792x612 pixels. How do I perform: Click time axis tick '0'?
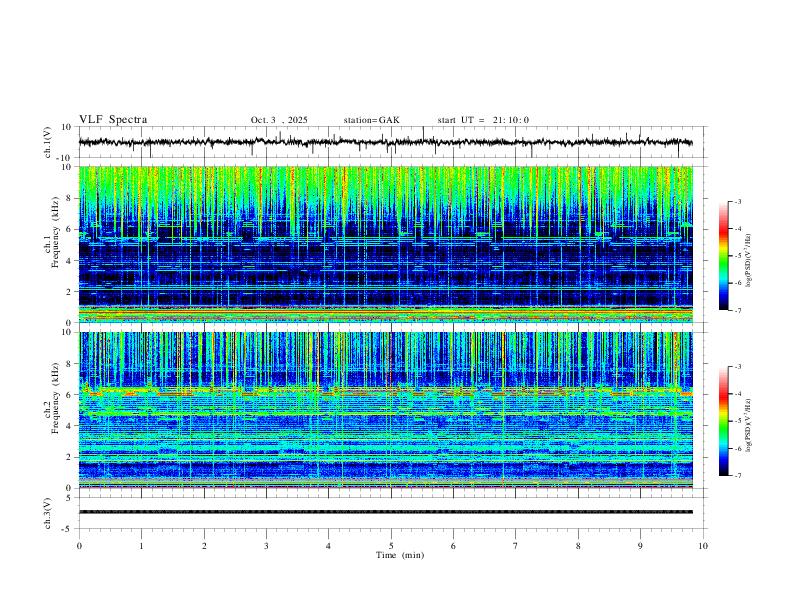pyautogui.click(x=79, y=546)
